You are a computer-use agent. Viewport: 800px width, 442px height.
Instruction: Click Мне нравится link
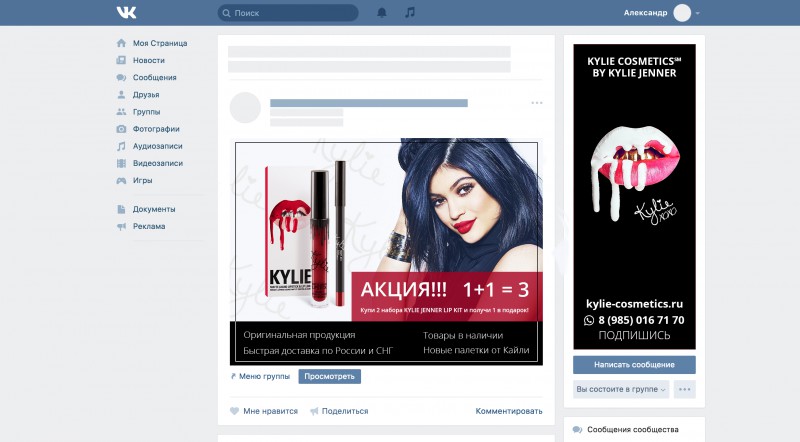[x=270, y=411]
